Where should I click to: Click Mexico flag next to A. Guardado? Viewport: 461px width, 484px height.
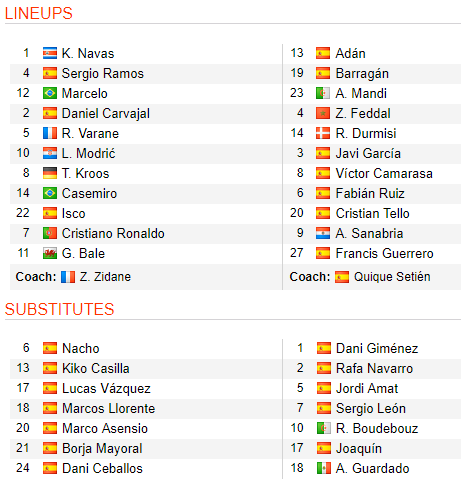click(324, 468)
